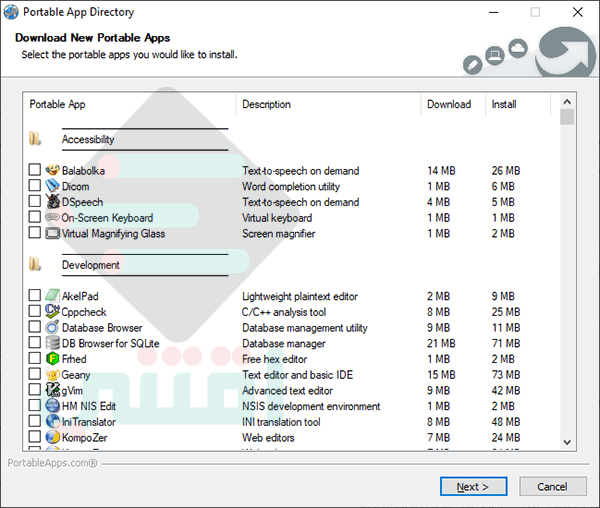
Task: Click the Balabolka app icon
Action: coord(52,170)
